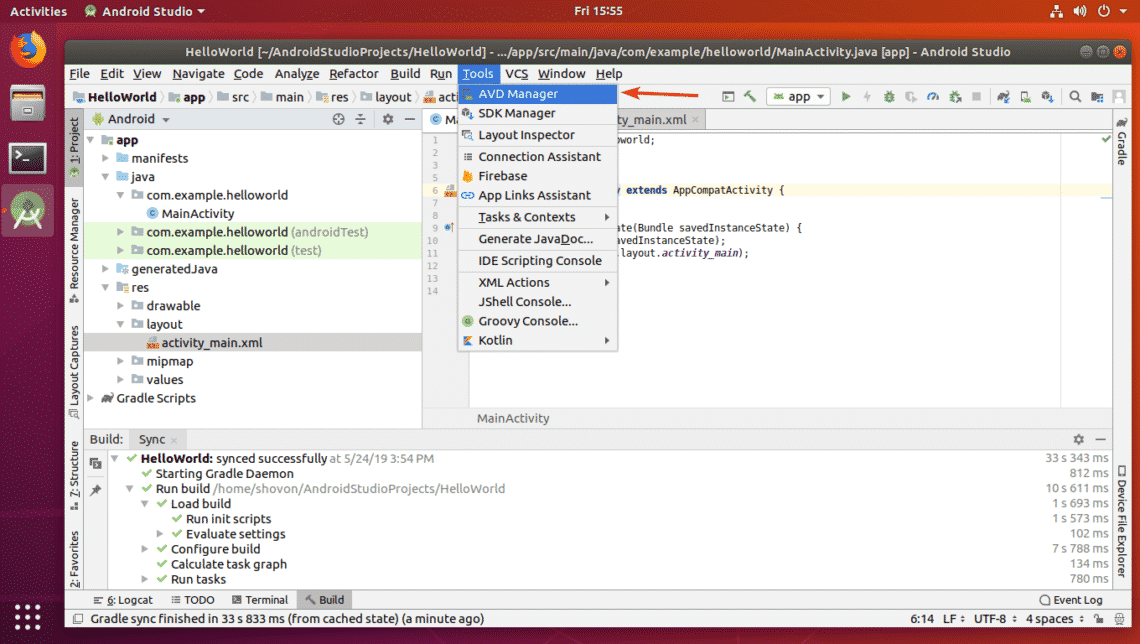
Task: Expand the manifests folder
Action: (x=106, y=158)
